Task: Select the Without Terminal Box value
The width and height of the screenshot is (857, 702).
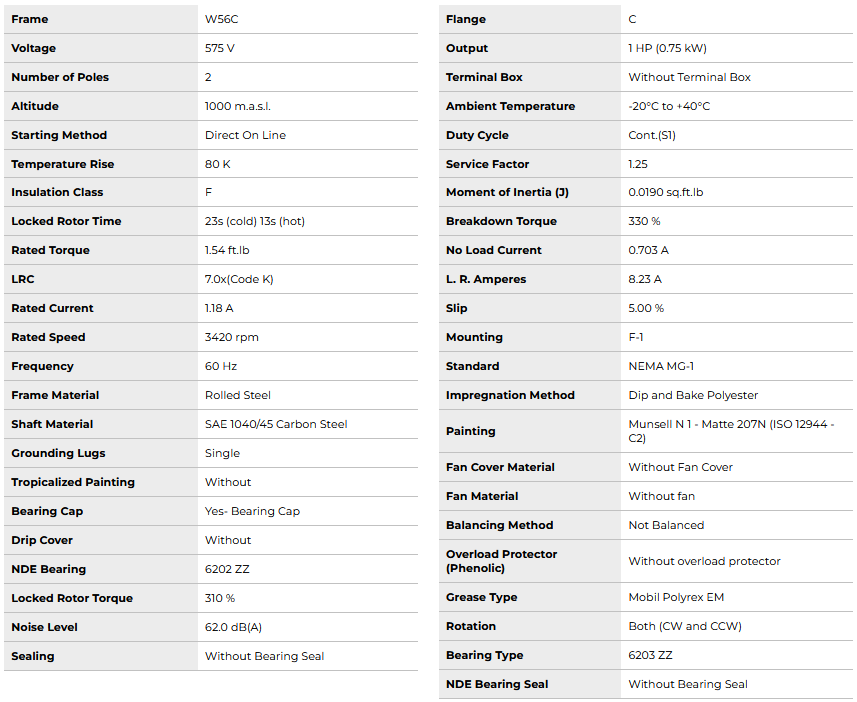Action: point(689,77)
